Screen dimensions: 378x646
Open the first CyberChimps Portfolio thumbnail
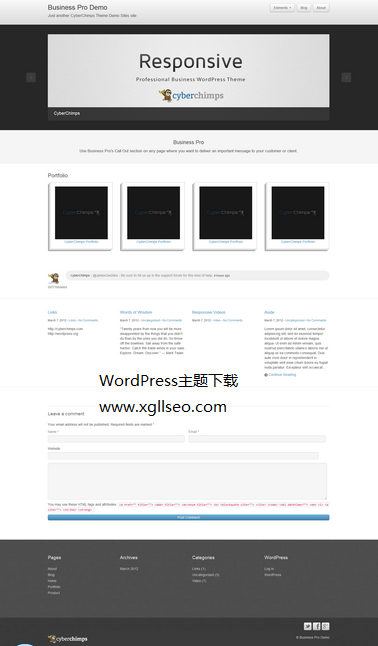pos(81,213)
